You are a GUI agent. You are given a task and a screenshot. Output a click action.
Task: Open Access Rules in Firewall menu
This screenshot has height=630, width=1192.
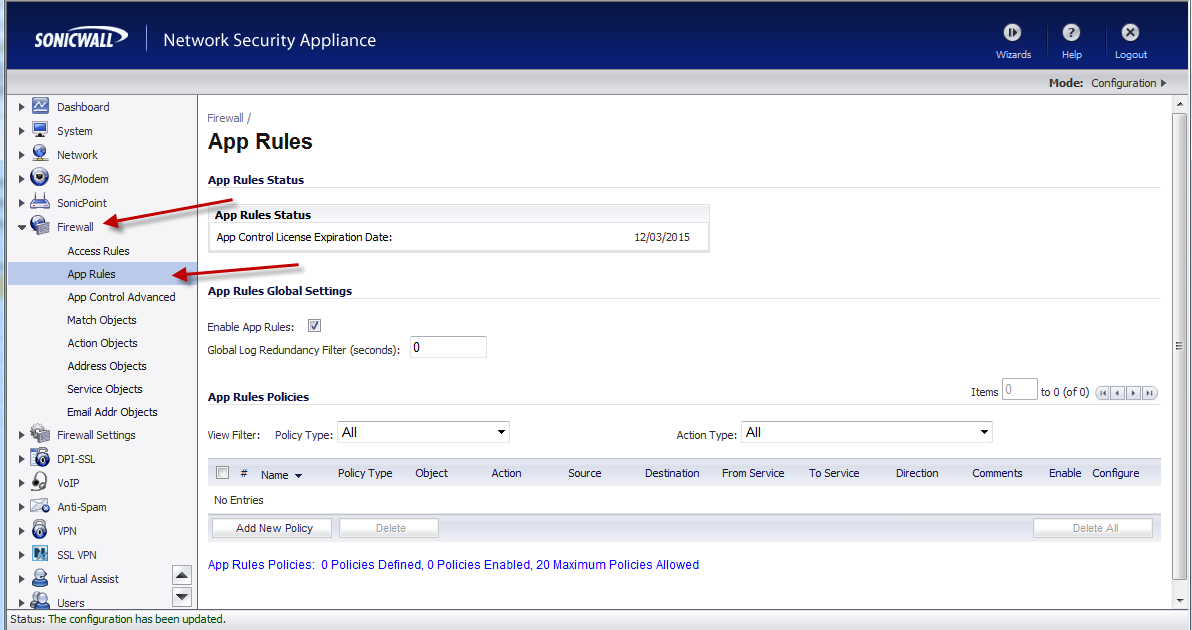click(98, 251)
